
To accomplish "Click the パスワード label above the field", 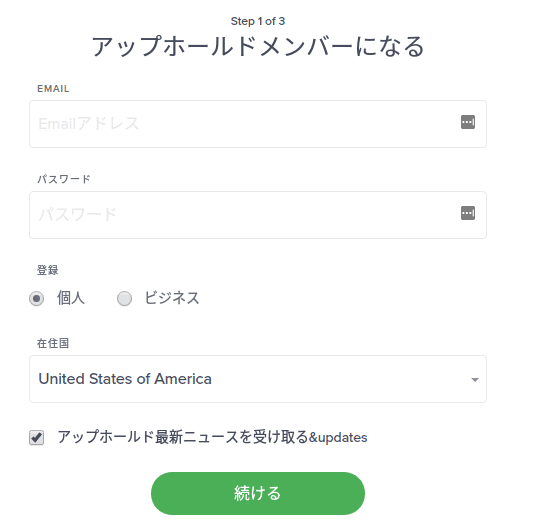I will pos(64,179).
